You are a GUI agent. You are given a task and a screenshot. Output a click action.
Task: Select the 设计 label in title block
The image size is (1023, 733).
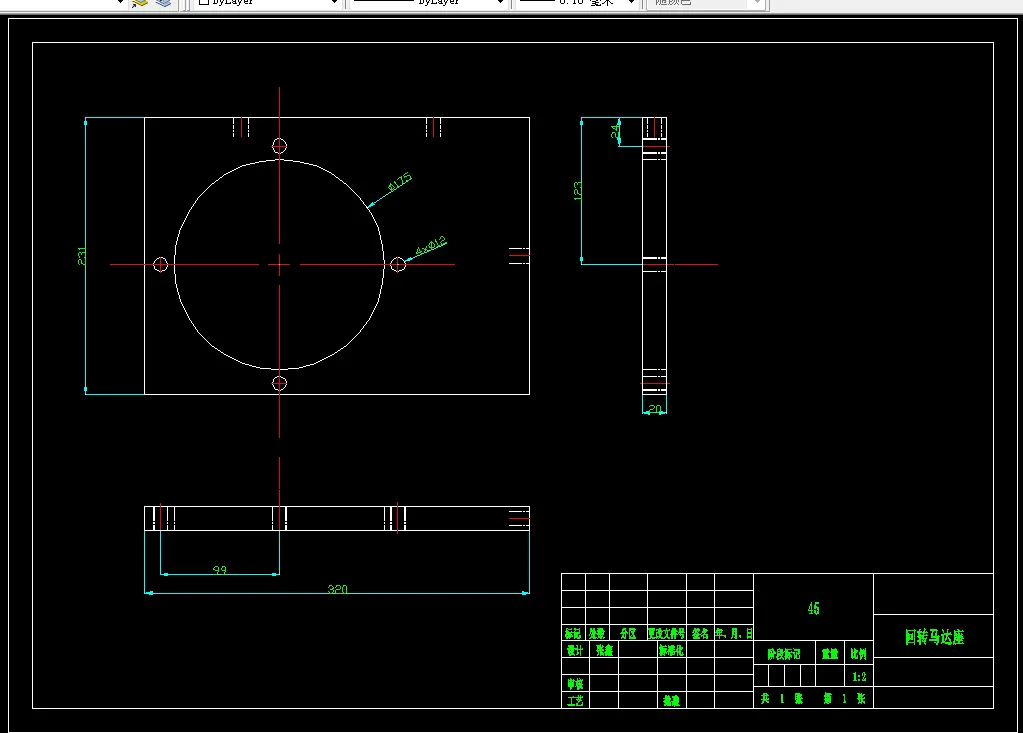575,650
